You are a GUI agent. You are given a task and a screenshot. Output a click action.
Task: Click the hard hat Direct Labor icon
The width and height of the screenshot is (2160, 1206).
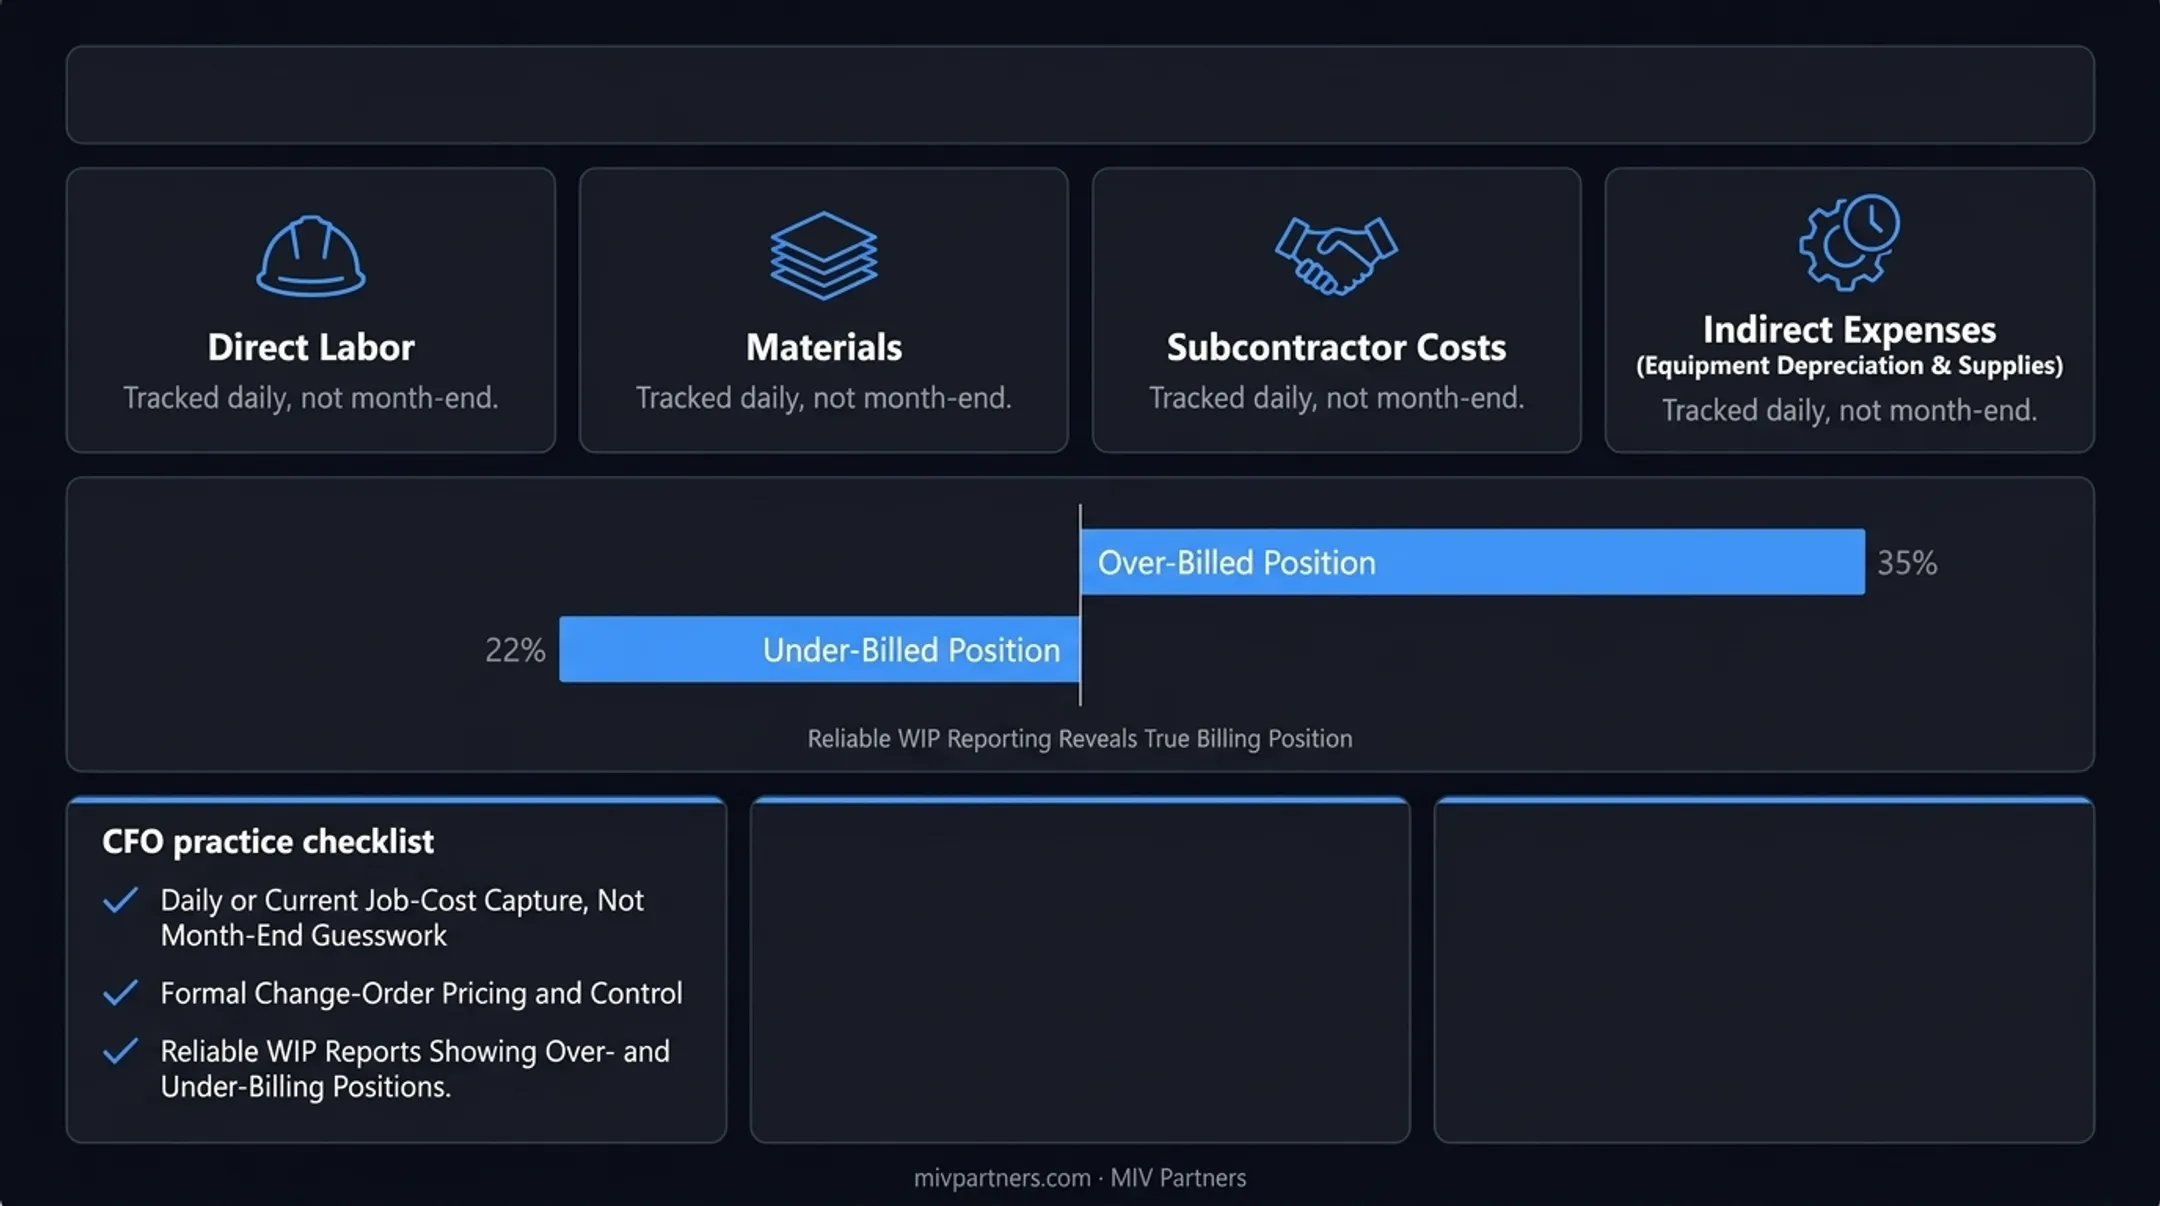pos(311,256)
